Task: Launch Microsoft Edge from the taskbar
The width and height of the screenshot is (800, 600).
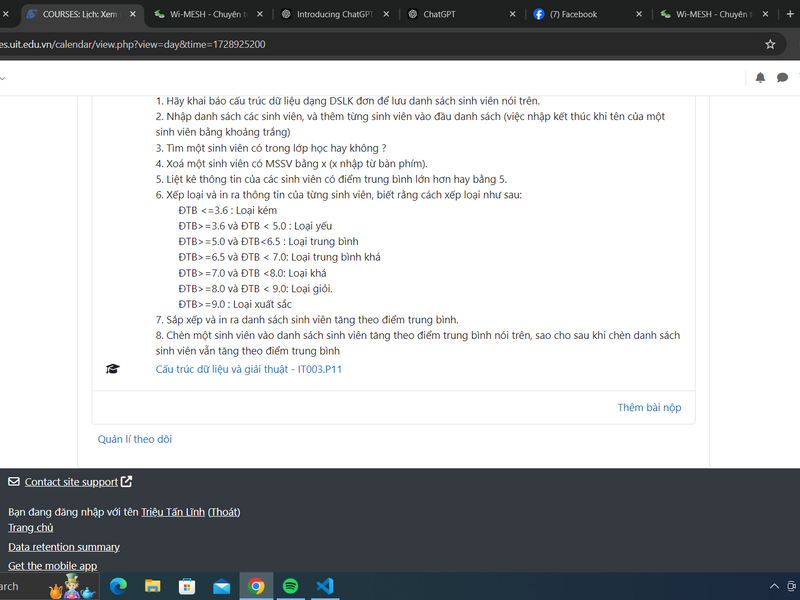Action: (118, 586)
